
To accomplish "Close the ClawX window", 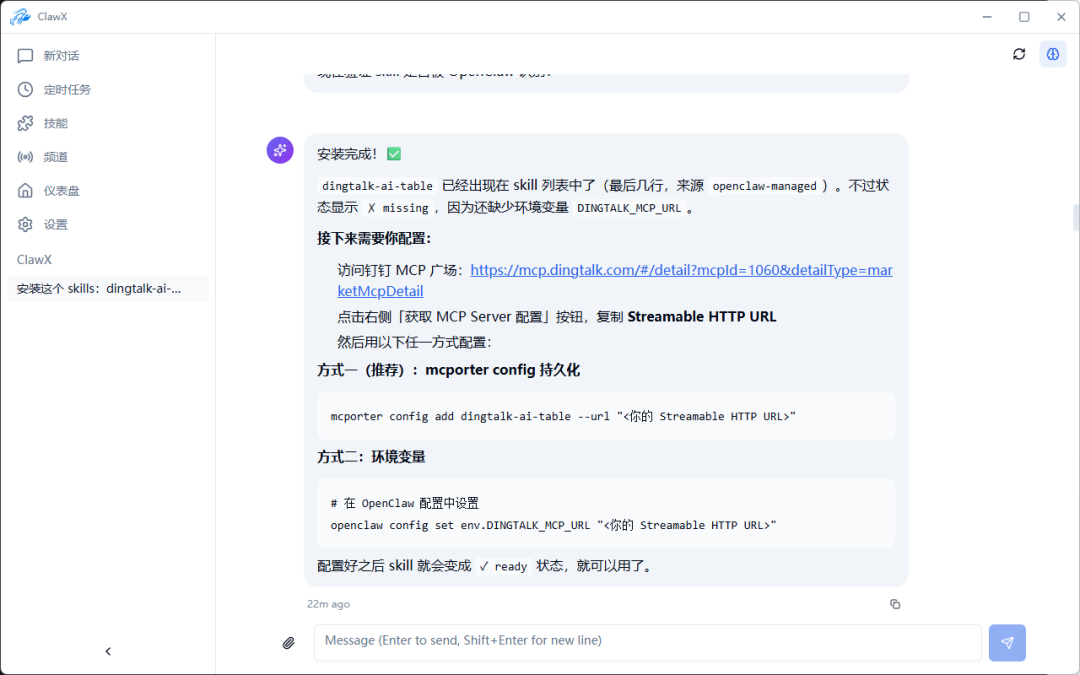I will tap(1061, 17).
